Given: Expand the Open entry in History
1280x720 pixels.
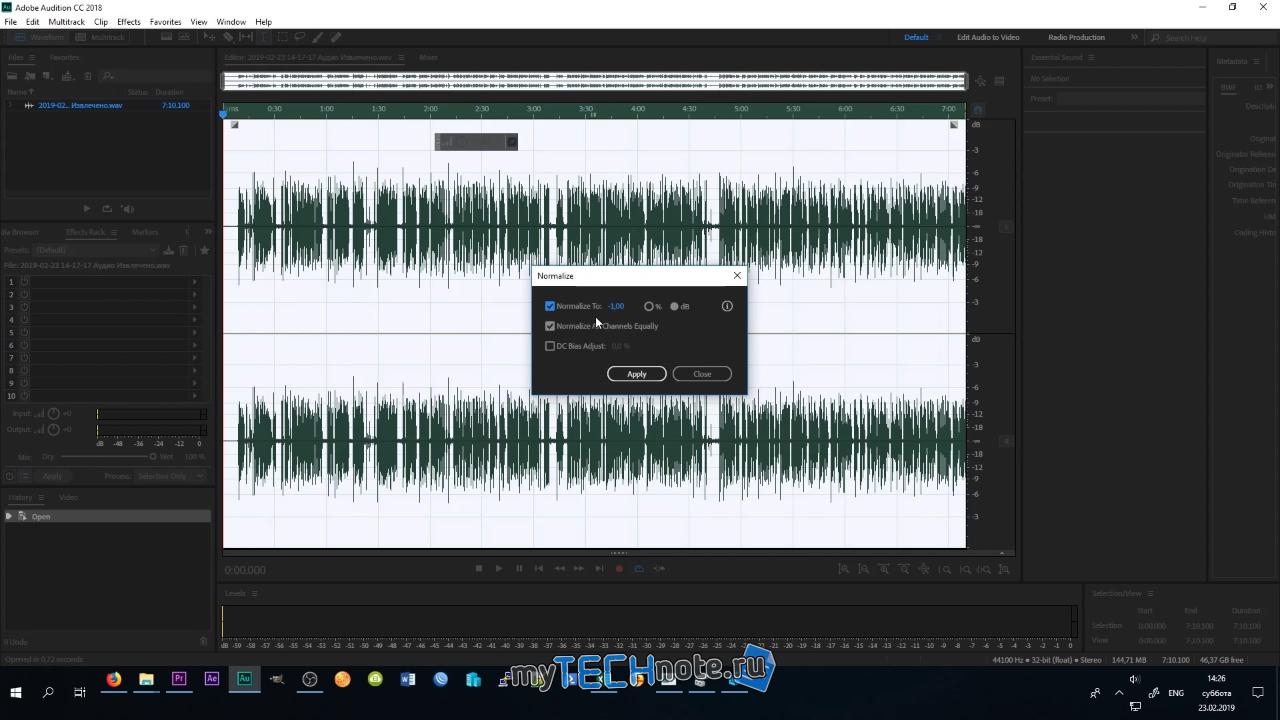Looking at the screenshot, I should (9, 516).
